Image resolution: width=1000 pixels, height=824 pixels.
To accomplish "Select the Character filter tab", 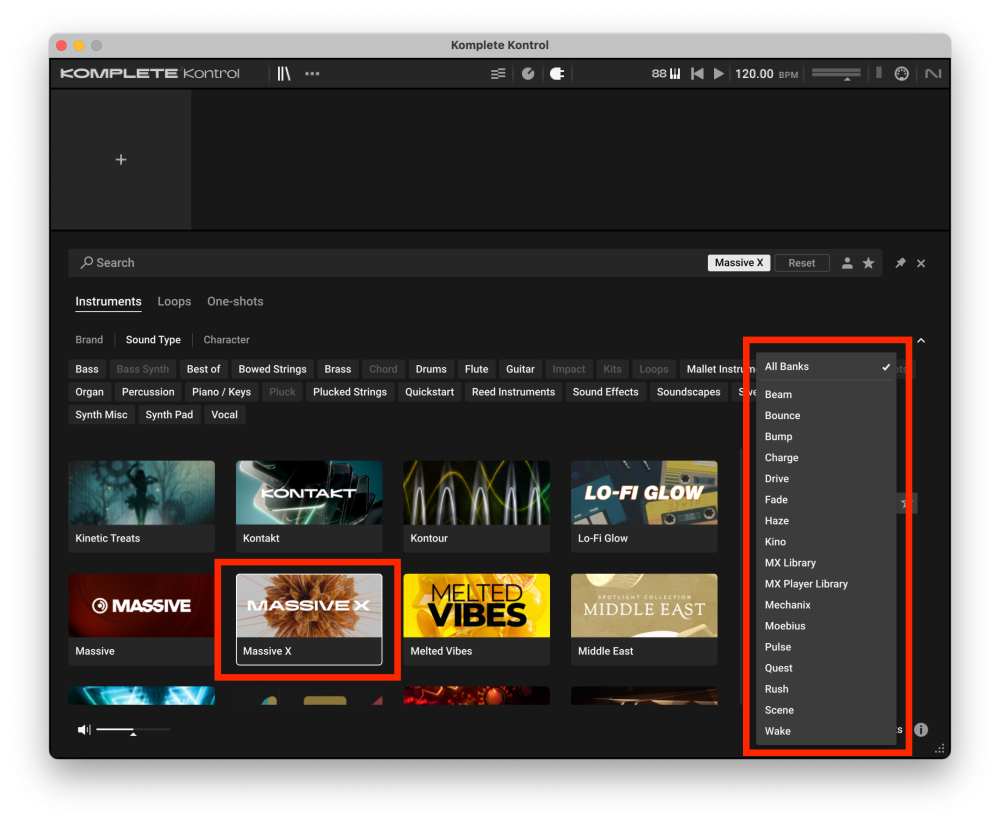I will 226,340.
